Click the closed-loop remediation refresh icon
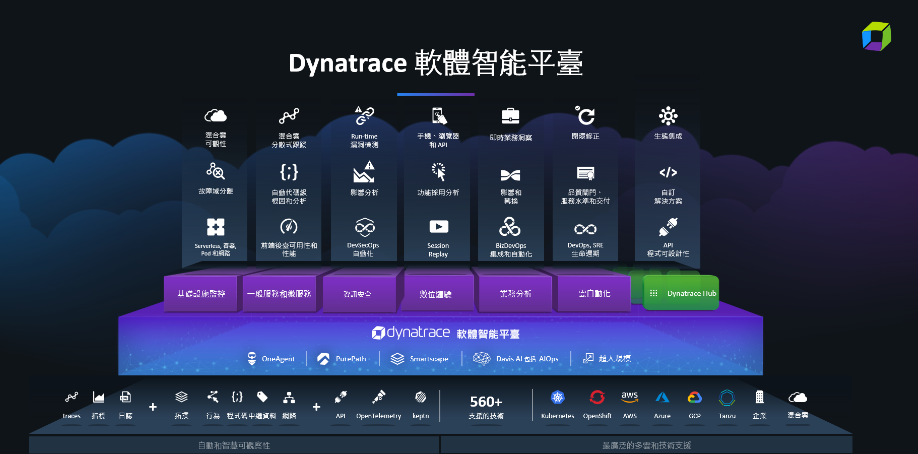This screenshot has height=454, width=918. coord(585,115)
